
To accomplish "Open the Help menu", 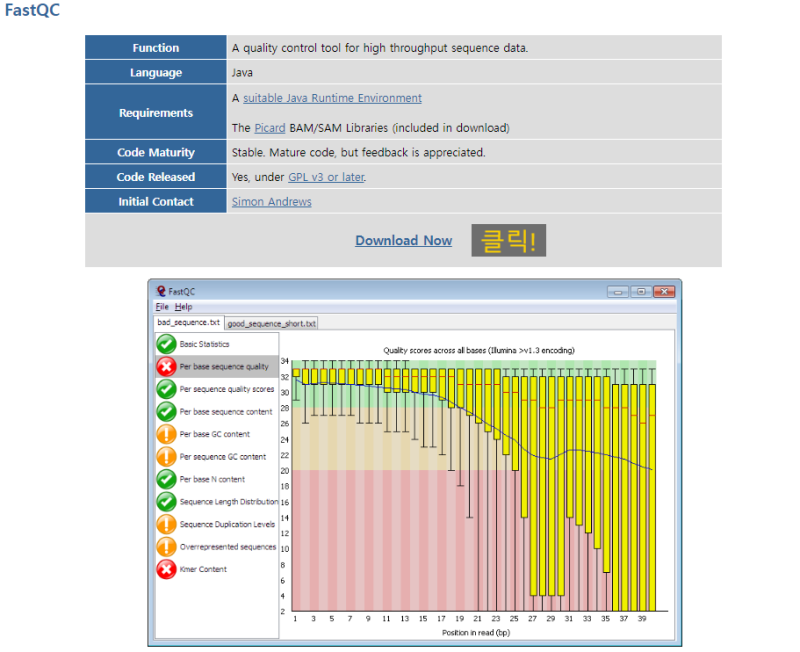I will tap(182, 306).
